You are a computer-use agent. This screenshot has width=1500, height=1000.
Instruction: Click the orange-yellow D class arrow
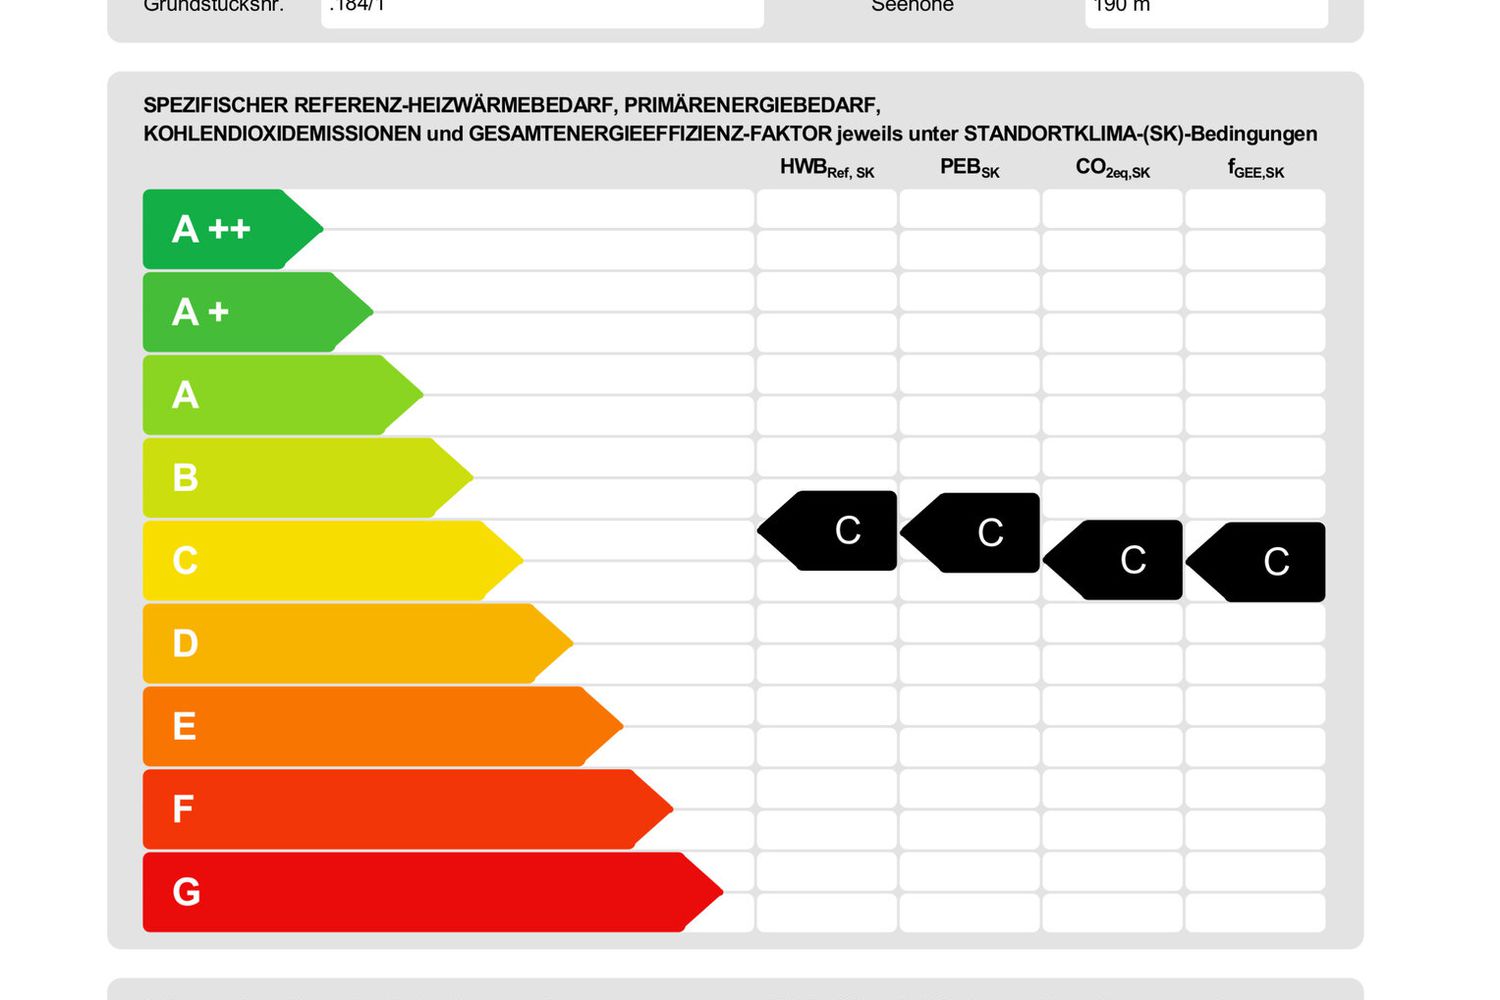(357, 644)
